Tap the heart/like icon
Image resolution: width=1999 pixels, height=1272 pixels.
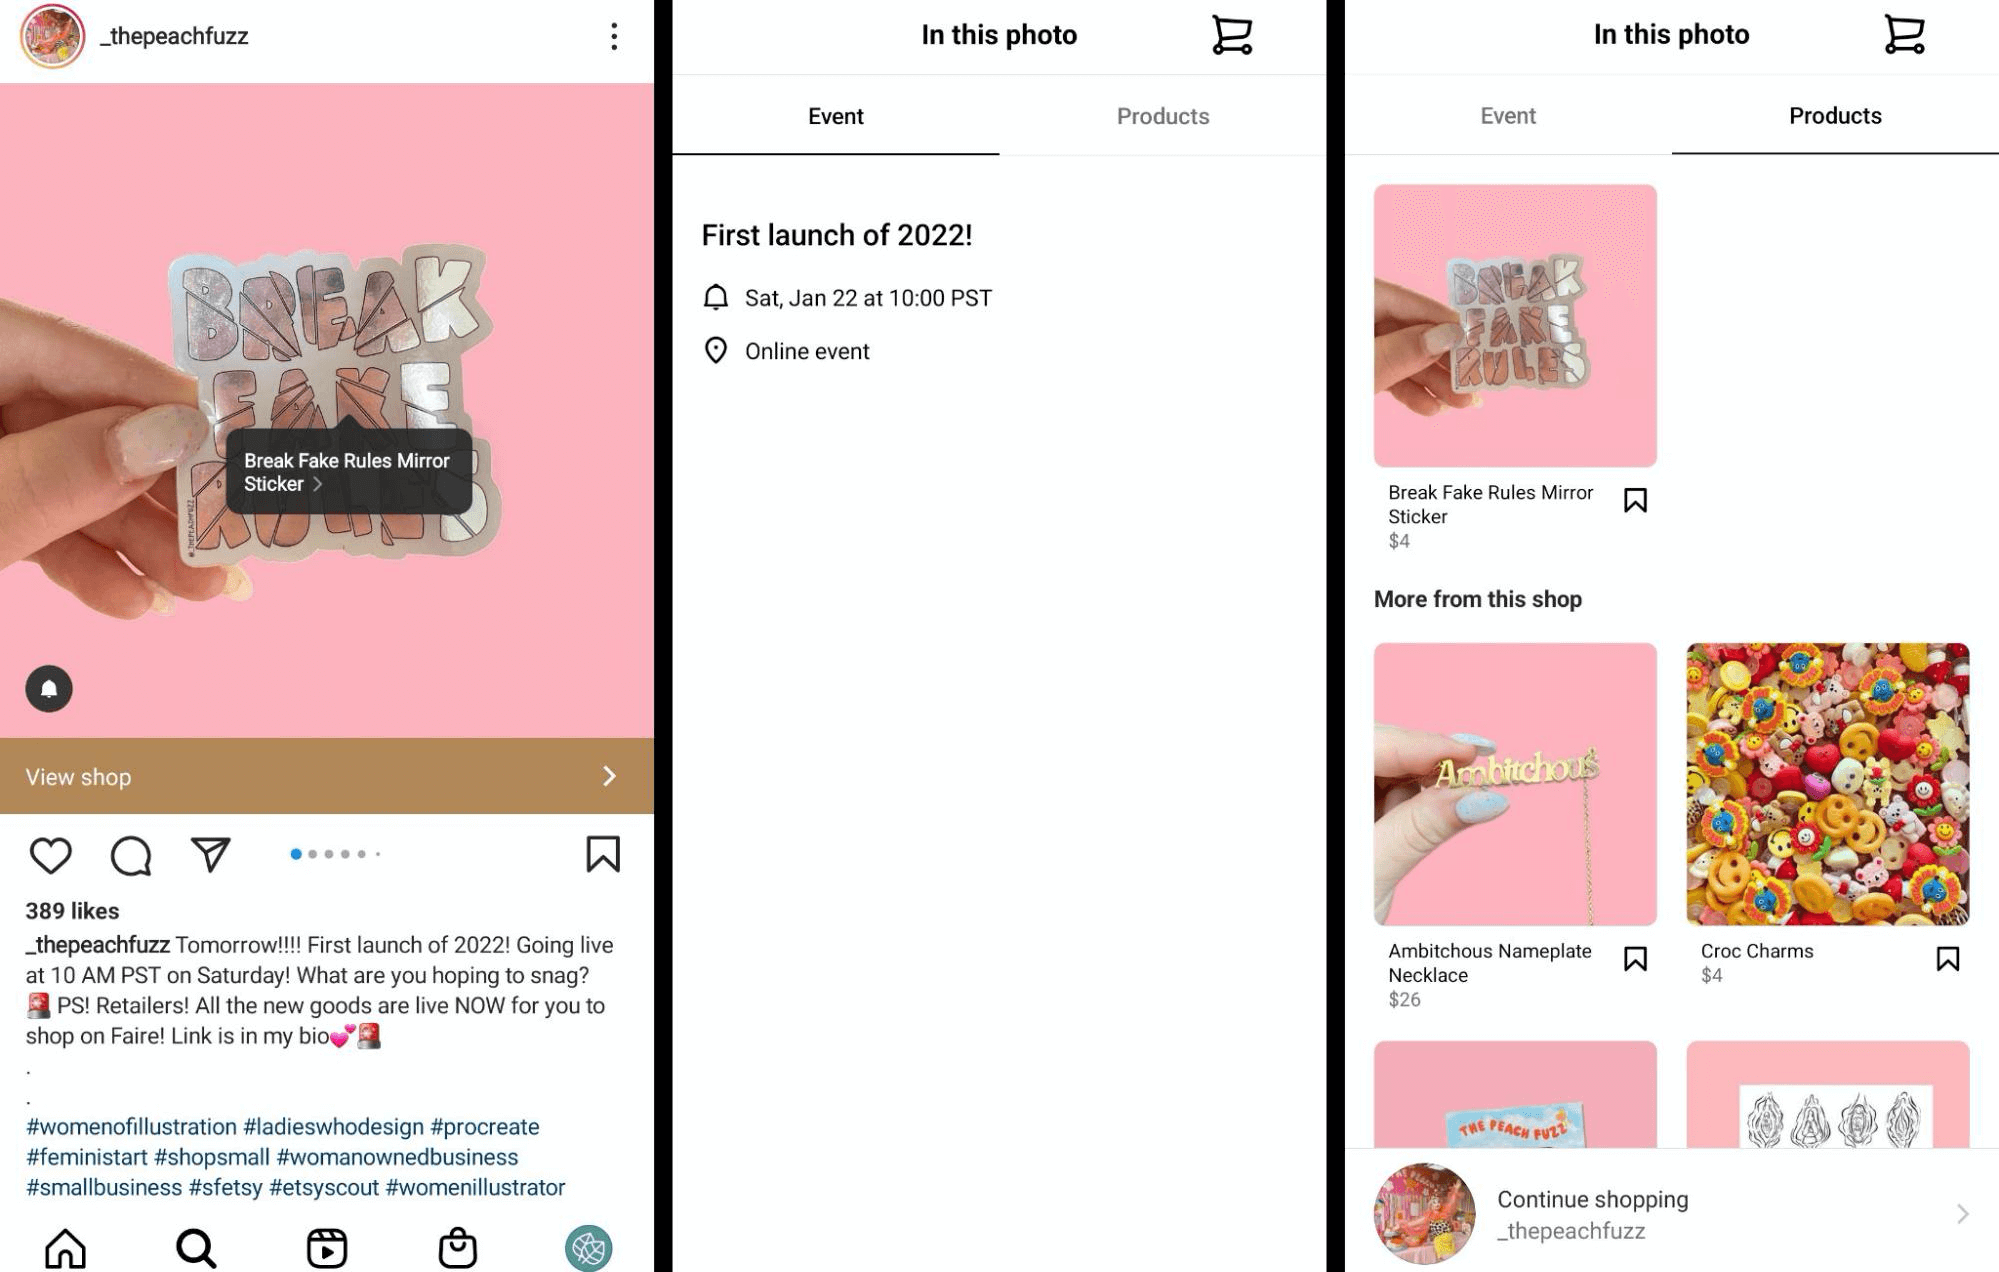50,855
